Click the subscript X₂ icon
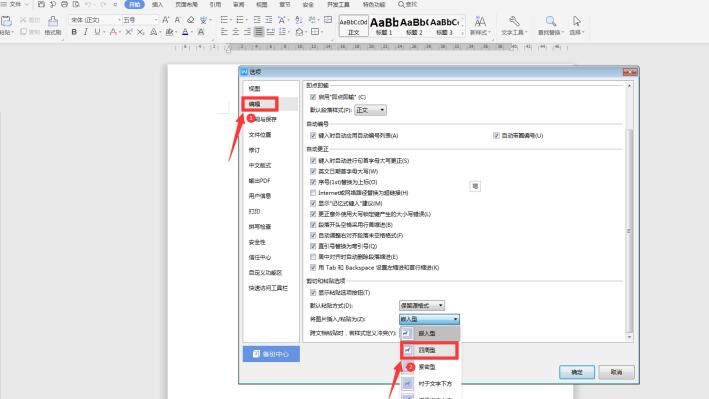 point(141,32)
